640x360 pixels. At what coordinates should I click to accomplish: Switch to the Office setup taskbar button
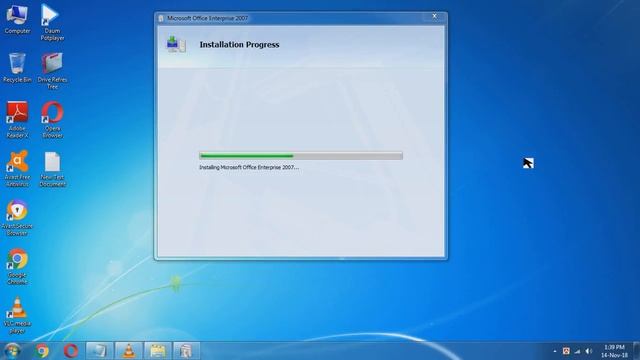[186, 351]
